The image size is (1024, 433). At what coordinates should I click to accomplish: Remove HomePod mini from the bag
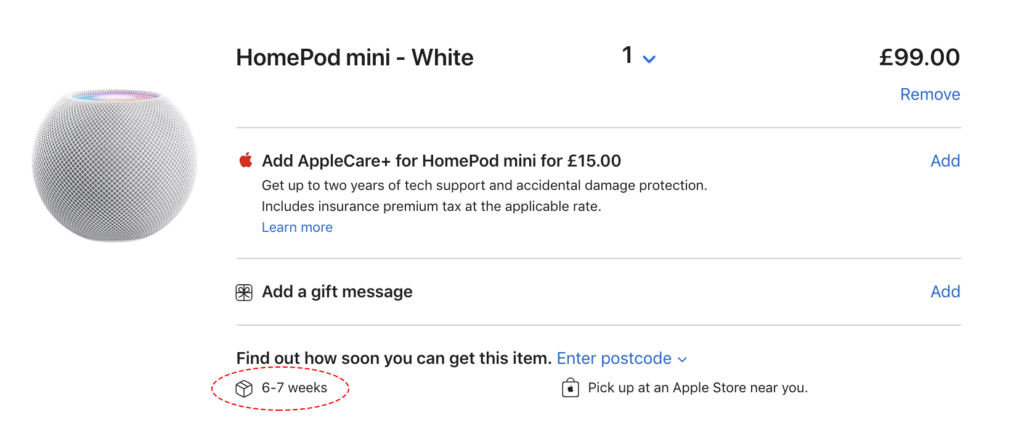(x=929, y=95)
